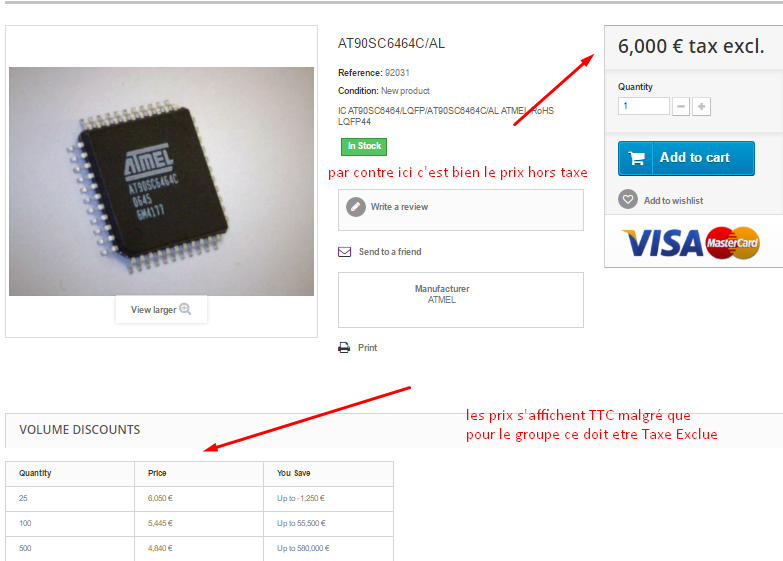The image size is (783, 561).
Task: Click the Atmel chip product image
Action: (x=161, y=181)
